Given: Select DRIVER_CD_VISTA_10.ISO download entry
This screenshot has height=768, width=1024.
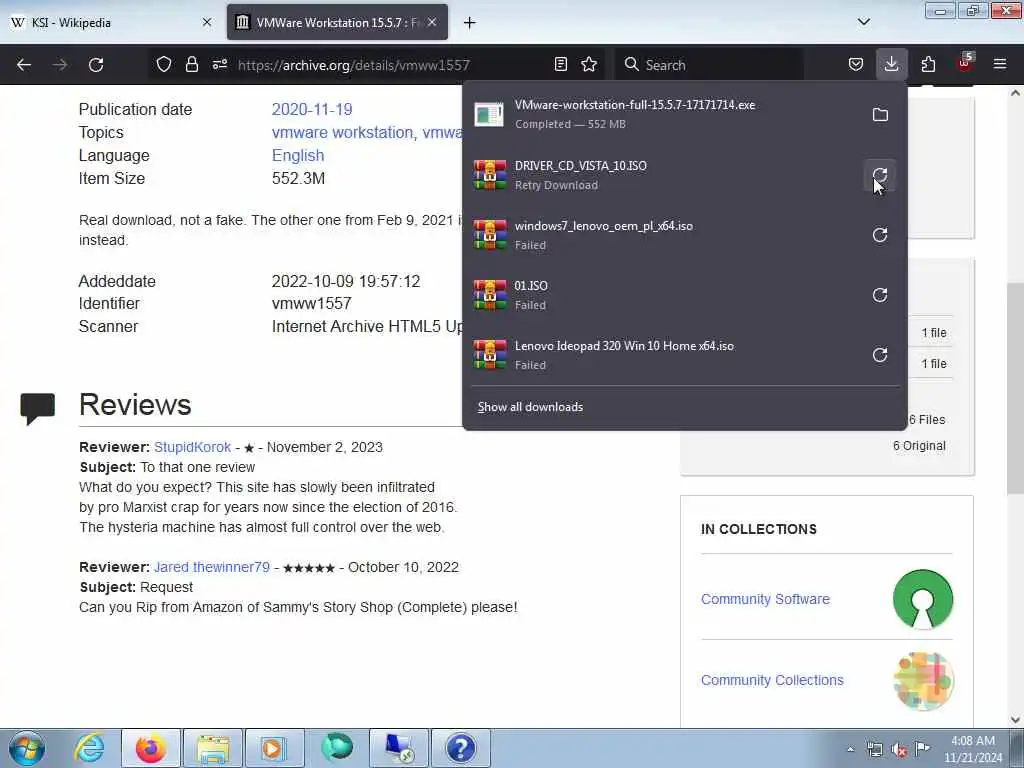Looking at the screenshot, I should point(660,175).
